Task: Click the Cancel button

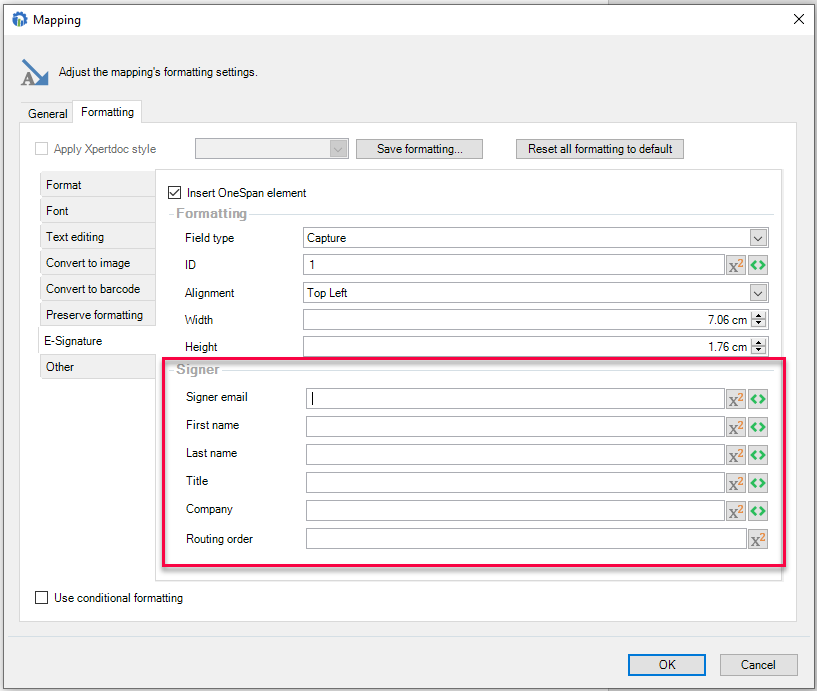Action: [759, 665]
